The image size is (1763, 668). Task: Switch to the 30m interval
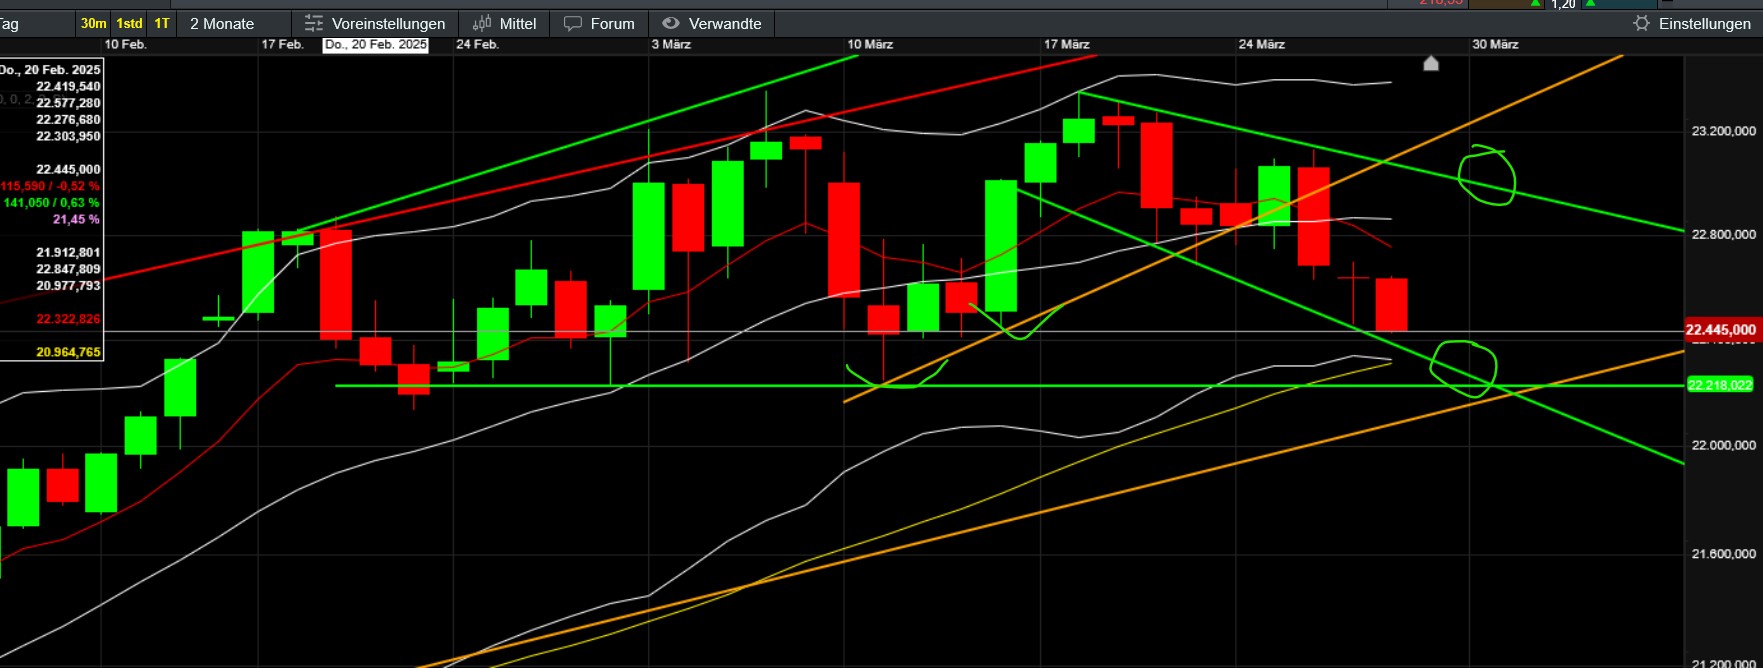pyautogui.click(x=93, y=23)
